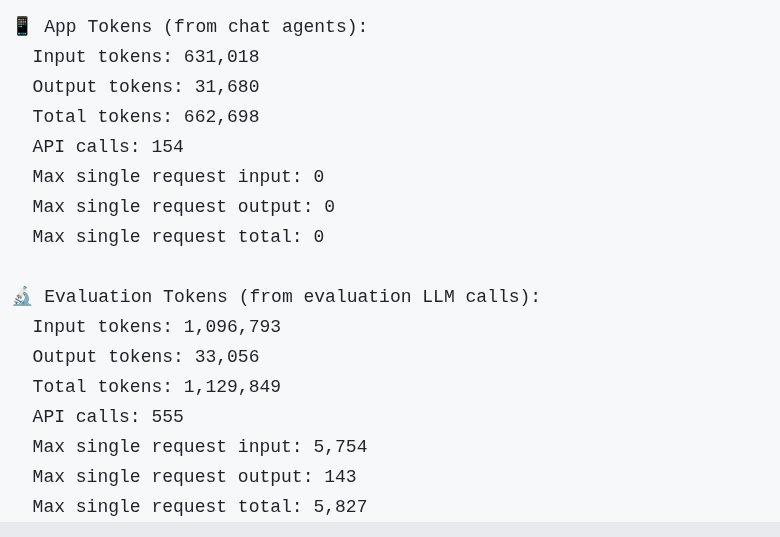Click the app input tokens value 631,018
Viewport: 780px width, 537px height.
(221, 57)
